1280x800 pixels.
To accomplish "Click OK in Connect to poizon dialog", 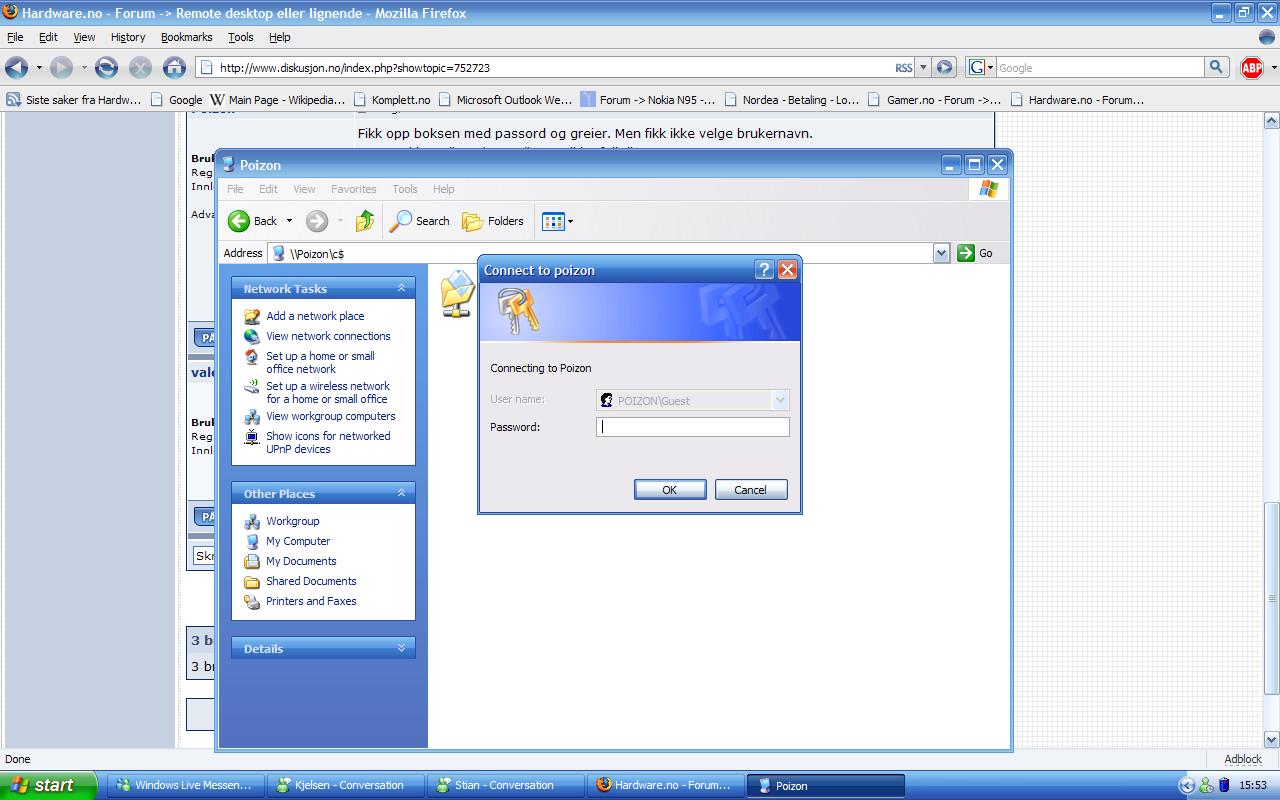I will coord(670,490).
